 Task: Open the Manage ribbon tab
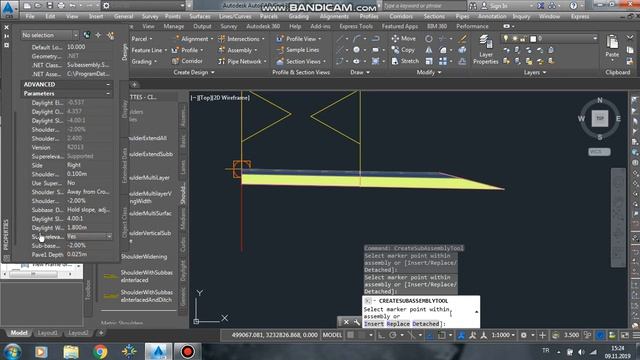coord(173,26)
